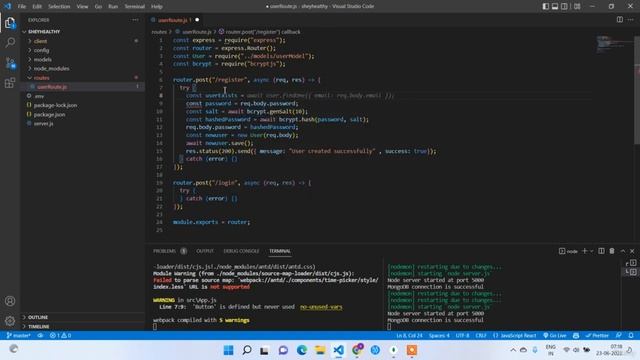Split the terminal
This screenshot has height=360, width=640.
pos(601,251)
